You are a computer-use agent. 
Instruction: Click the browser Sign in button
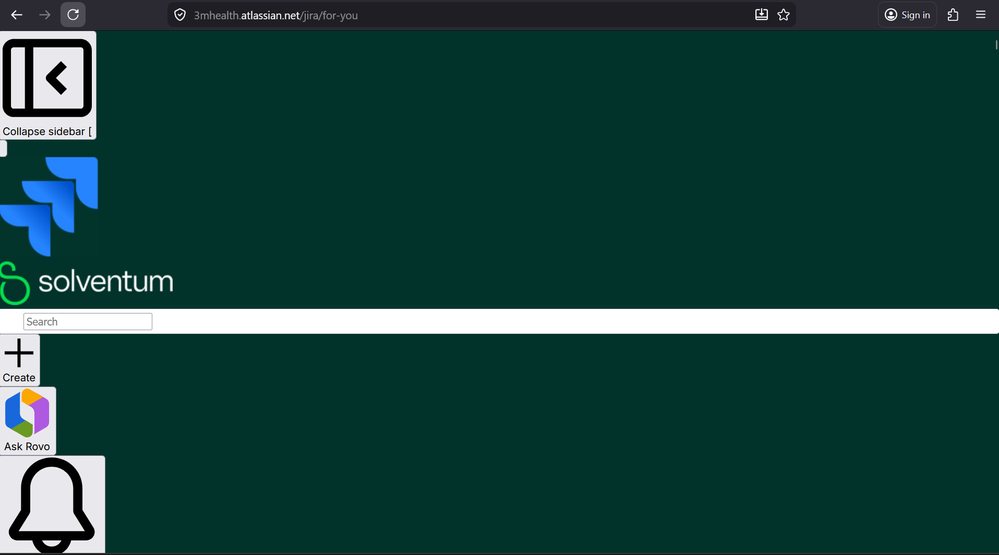[x=907, y=15]
